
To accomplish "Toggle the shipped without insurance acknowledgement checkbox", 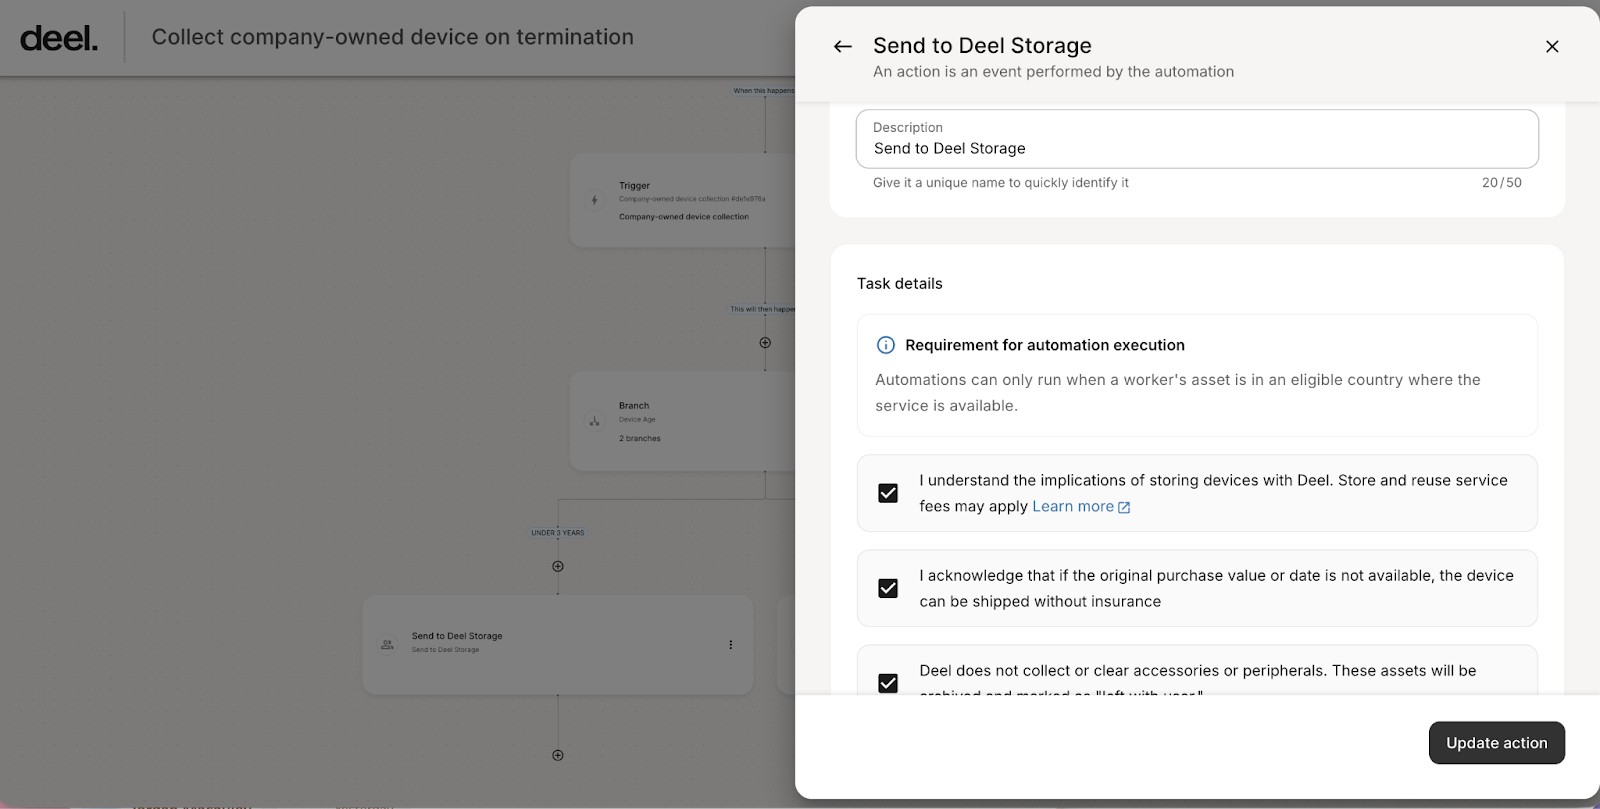I will coord(888,588).
